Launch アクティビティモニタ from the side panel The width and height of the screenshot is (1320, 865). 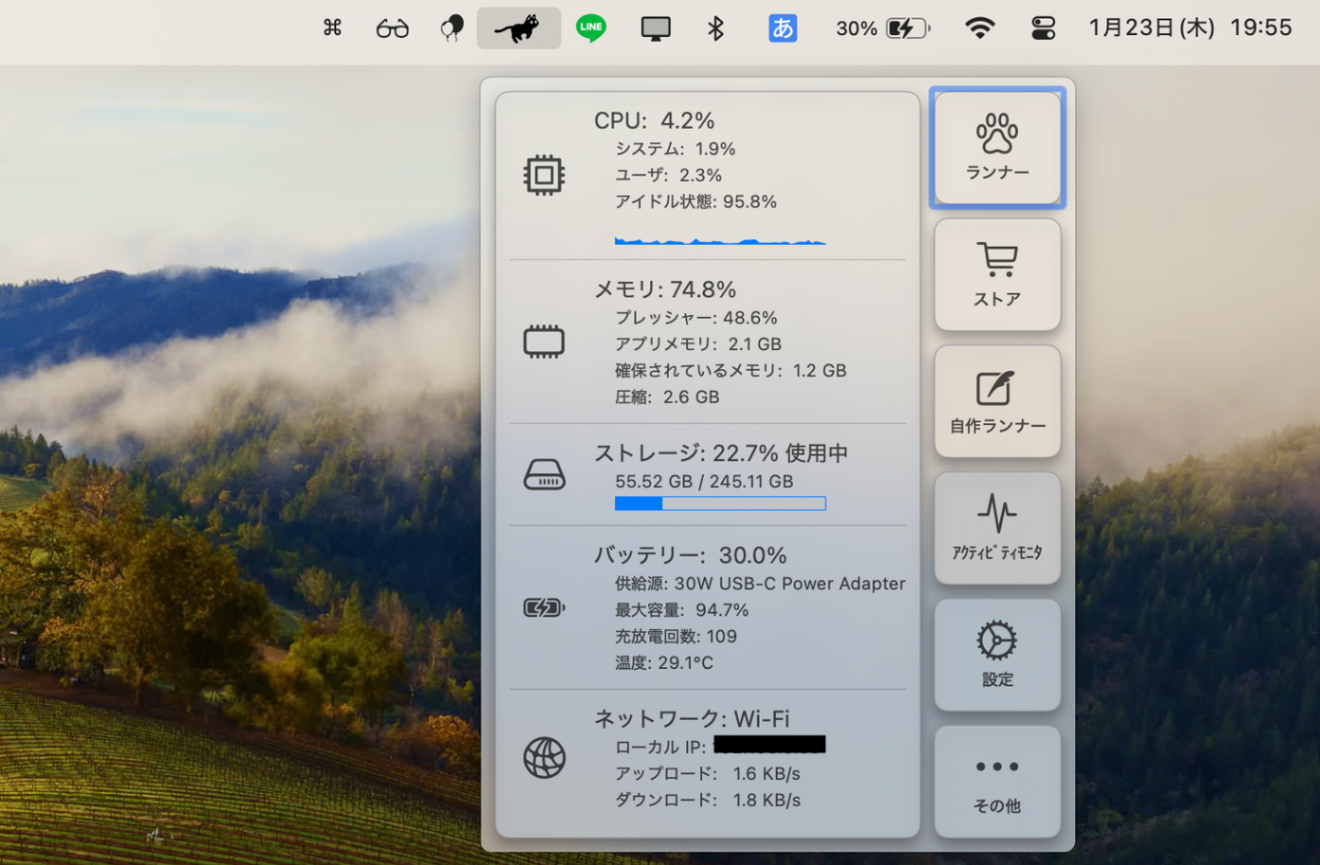[997, 528]
